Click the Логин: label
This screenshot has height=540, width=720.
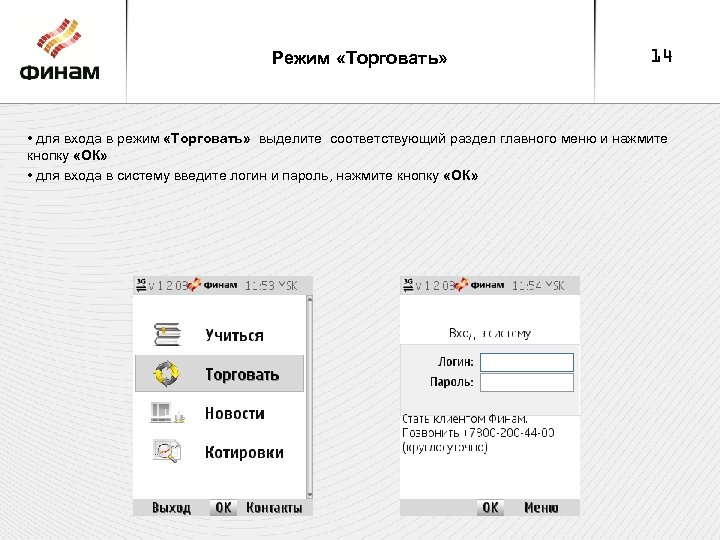[456, 362]
